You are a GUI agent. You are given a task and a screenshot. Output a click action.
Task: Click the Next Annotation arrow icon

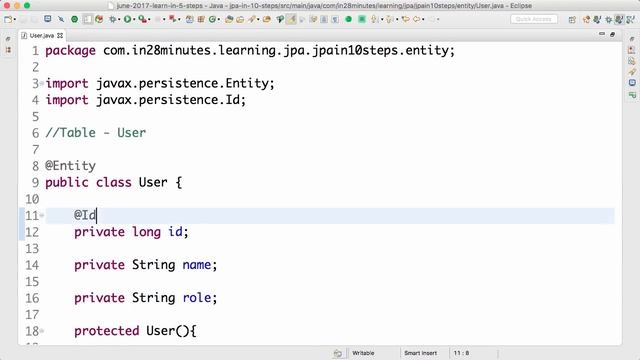(x=374, y=19)
